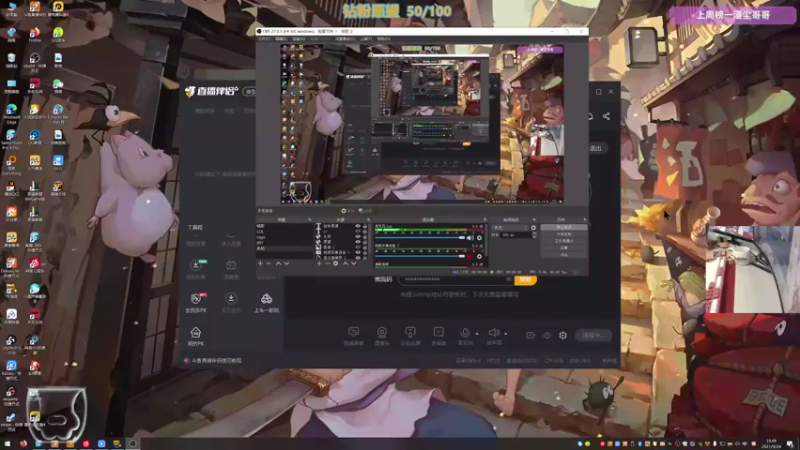The image size is (800, 450).
Task: Open 全民乐PK tool
Action: (195, 302)
